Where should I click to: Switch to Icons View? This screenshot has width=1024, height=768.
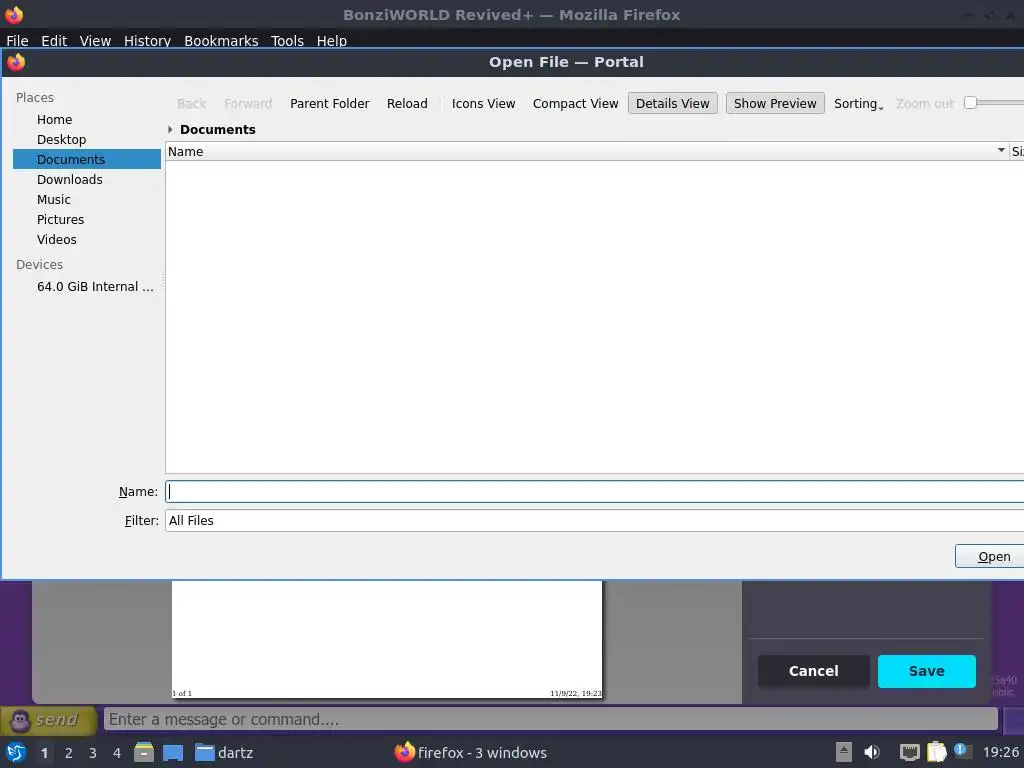483,103
